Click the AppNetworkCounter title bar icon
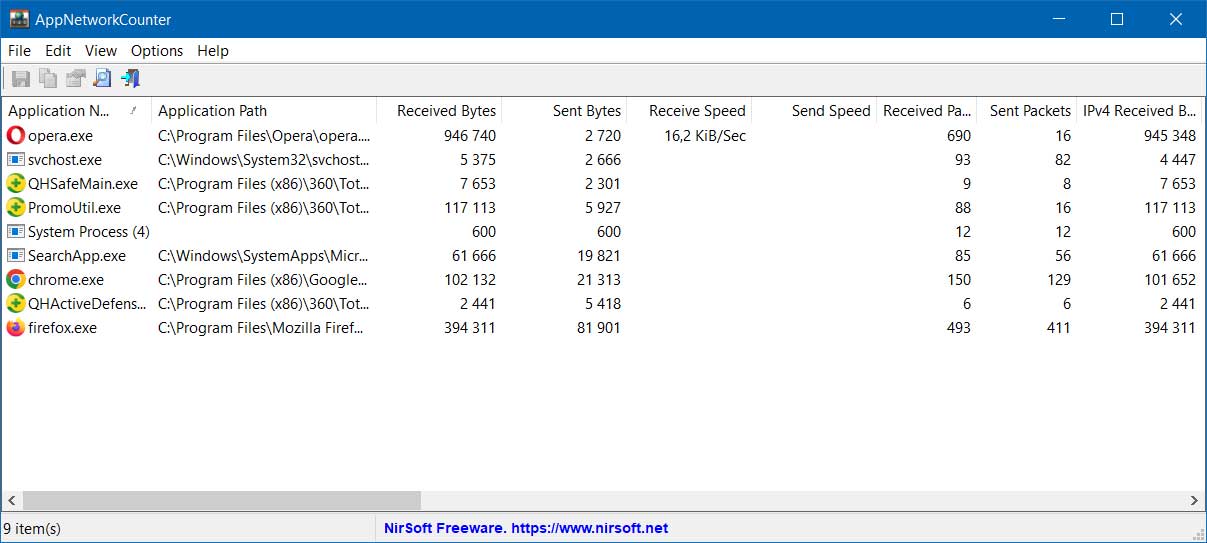Screen dimensions: 1207x543 tap(18, 19)
